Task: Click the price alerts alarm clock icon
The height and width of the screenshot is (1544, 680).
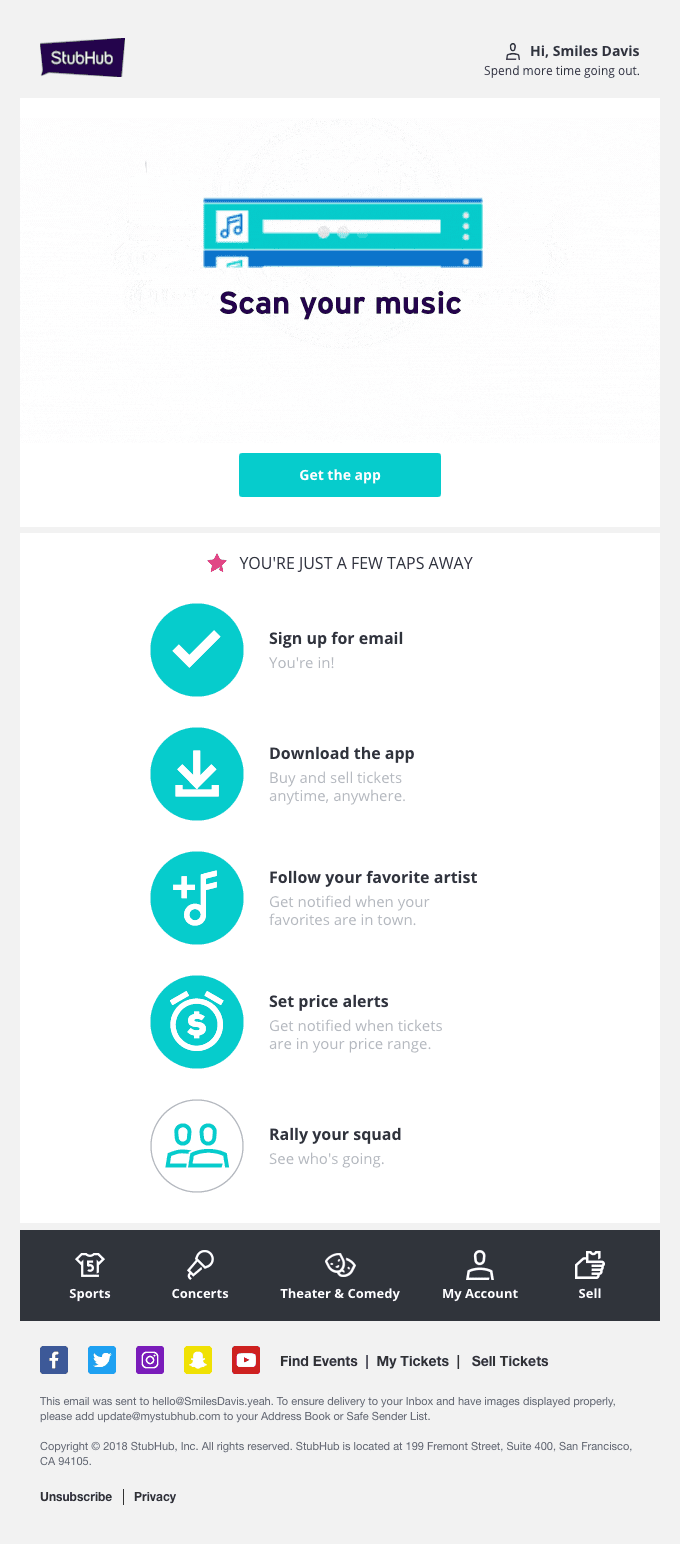Action: (197, 1022)
